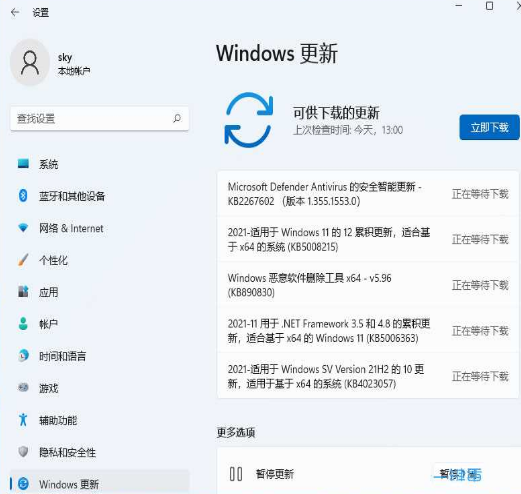This screenshot has width=521, height=494.
Task: Click the .NET Framework KB5006363 update entry
Action: (x=368, y=331)
